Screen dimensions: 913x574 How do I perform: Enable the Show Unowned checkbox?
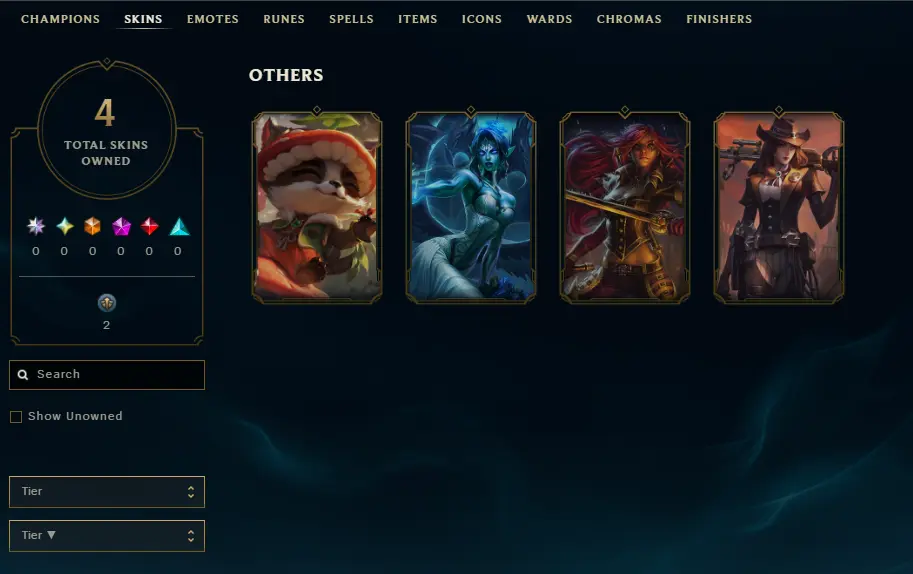(16, 417)
